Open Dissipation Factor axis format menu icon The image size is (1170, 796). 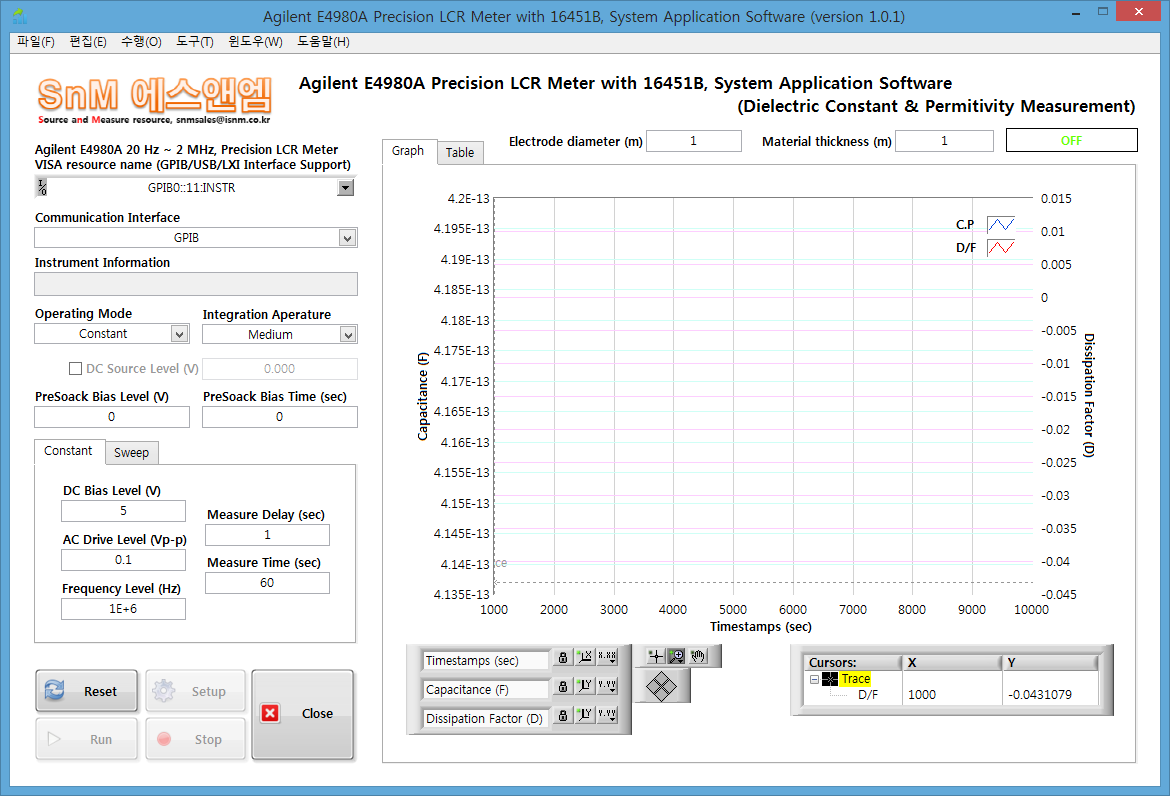pos(607,715)
